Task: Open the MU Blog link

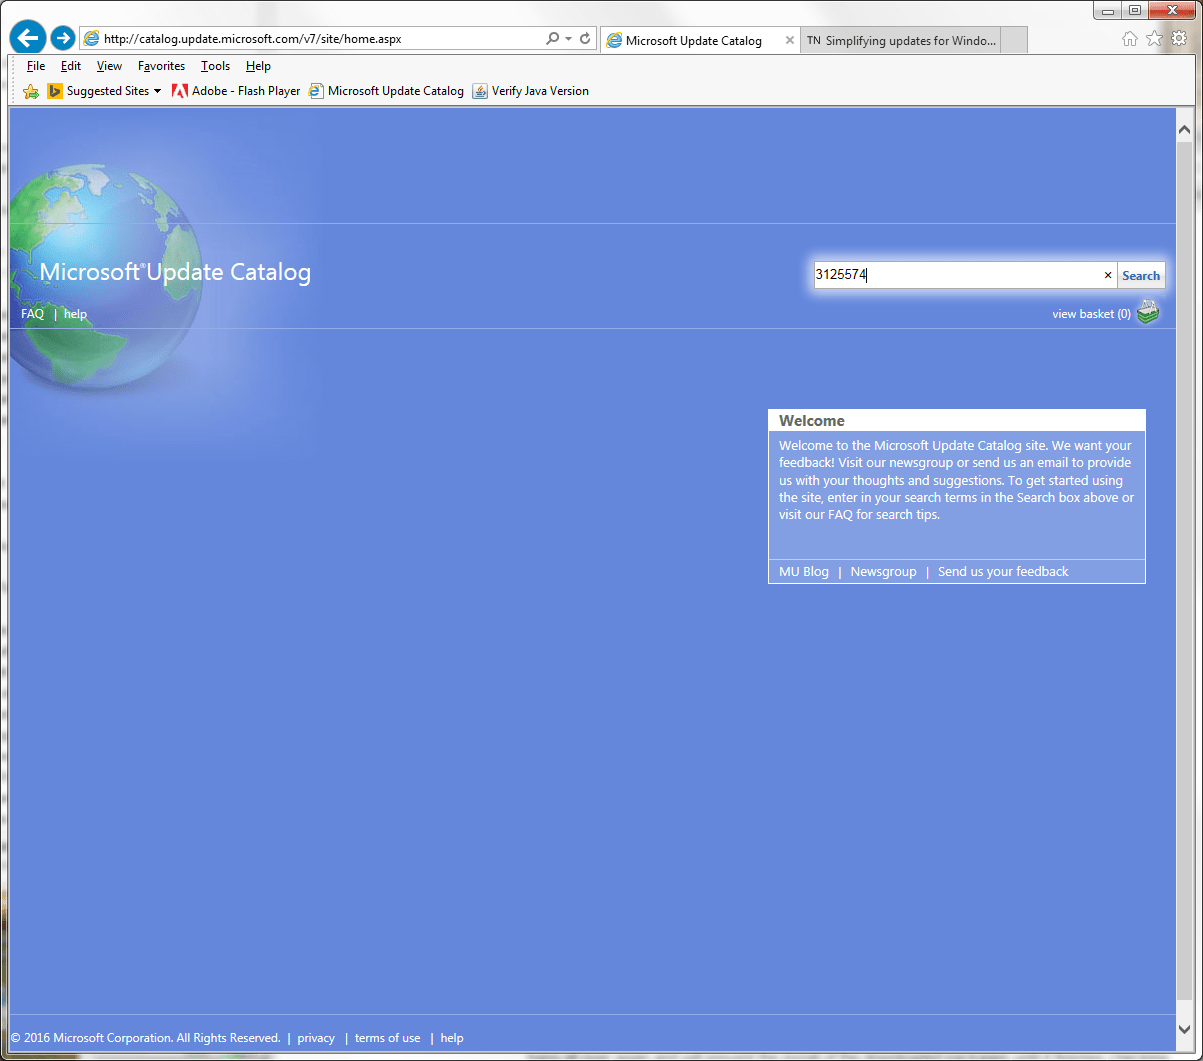Action: coord(804,572)
